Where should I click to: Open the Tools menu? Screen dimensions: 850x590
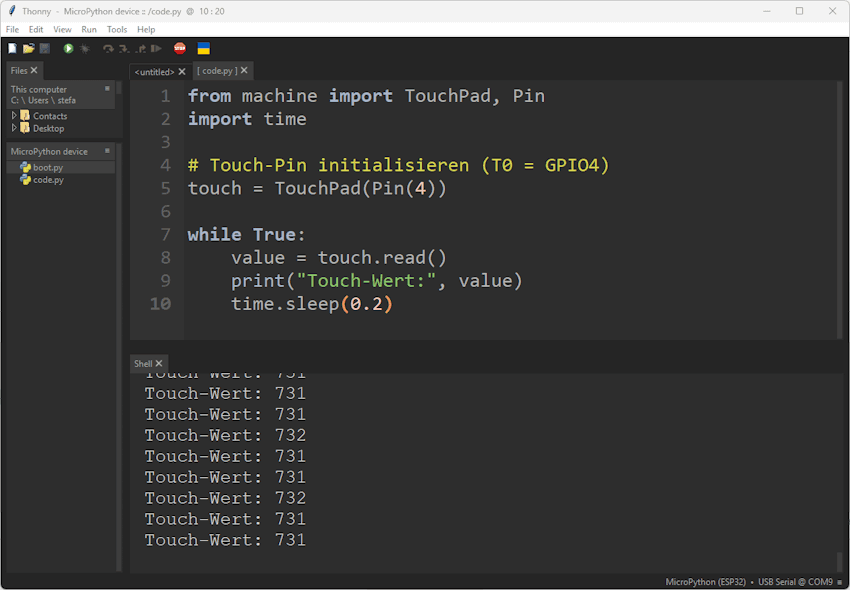[x=117, y=29]
